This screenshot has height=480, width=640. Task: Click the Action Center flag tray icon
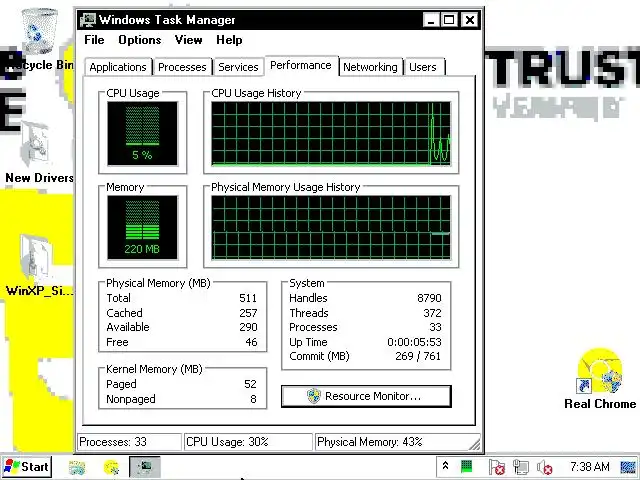(x=497, y=467)
